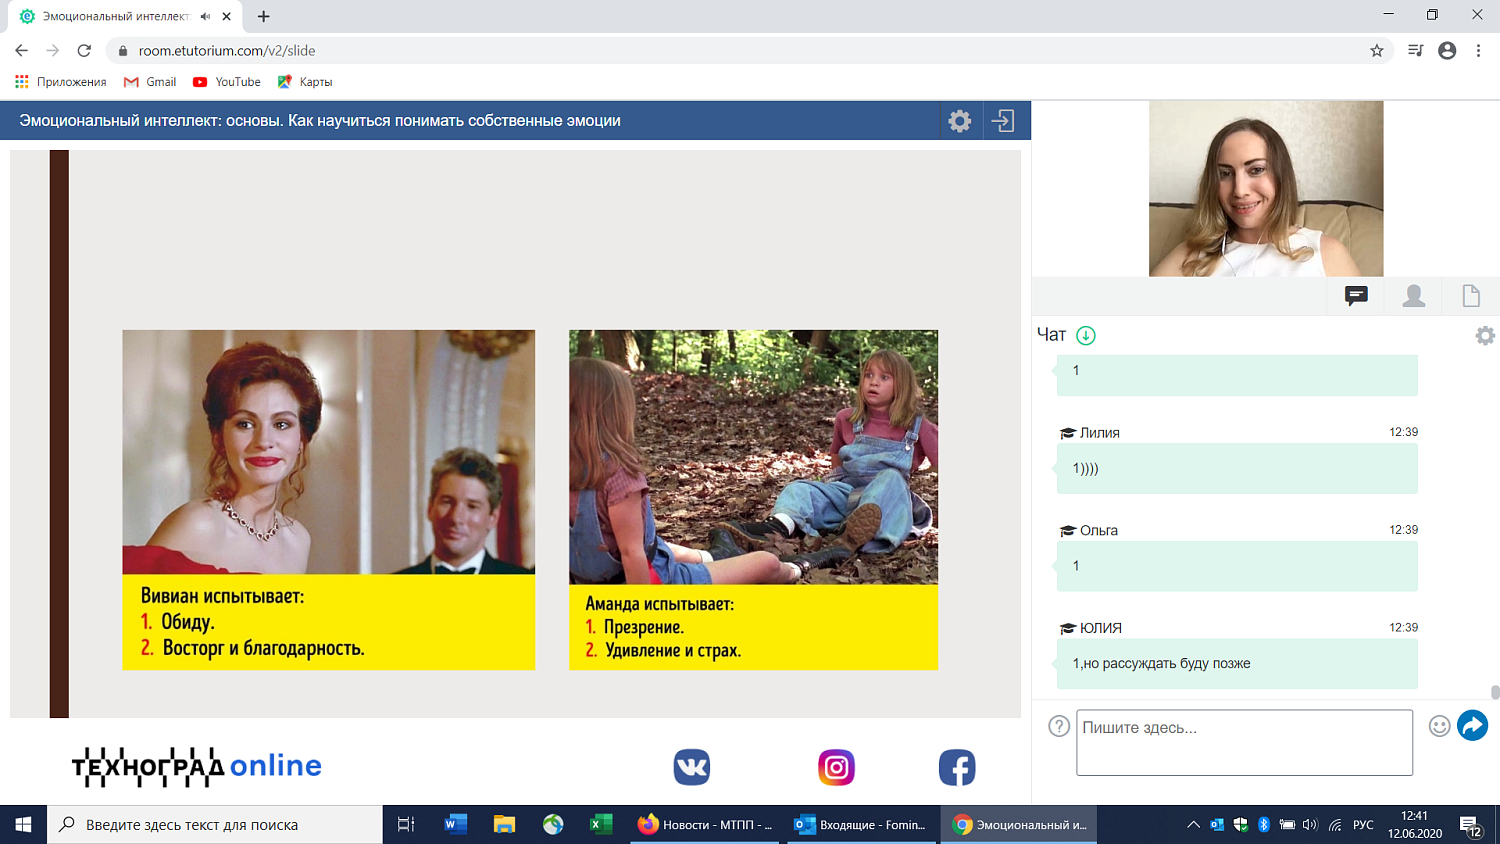Image resolution: width=1500 pixels, height=844 pixels.
Task: Open chat settings gear icon
Action: (x=1485, y=336)
